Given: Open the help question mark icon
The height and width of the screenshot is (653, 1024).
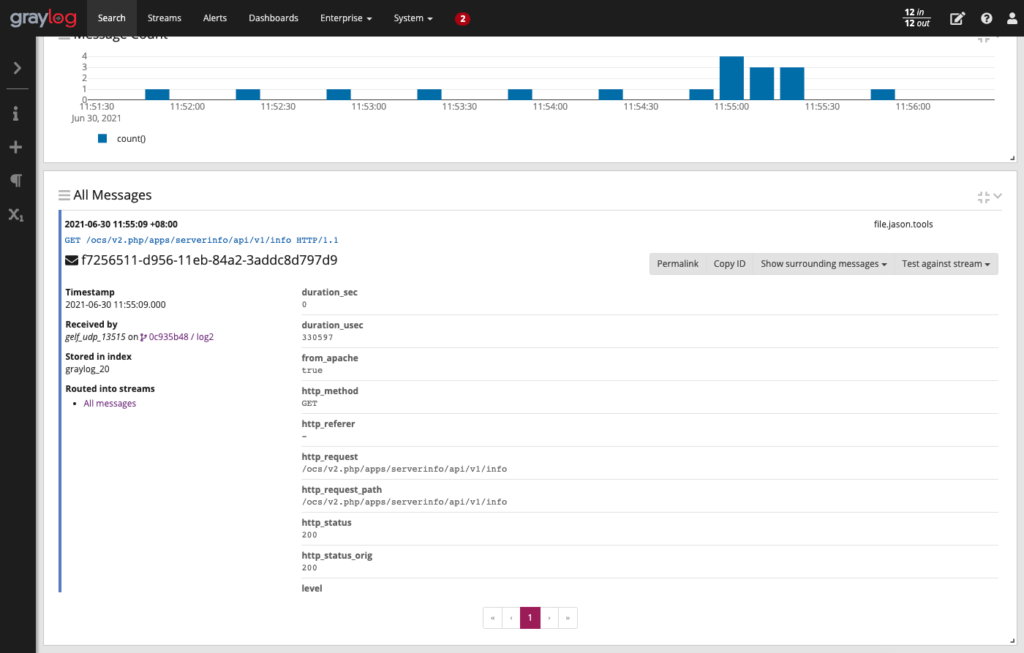Looking at the screenshot, I should tap(986, 18).
